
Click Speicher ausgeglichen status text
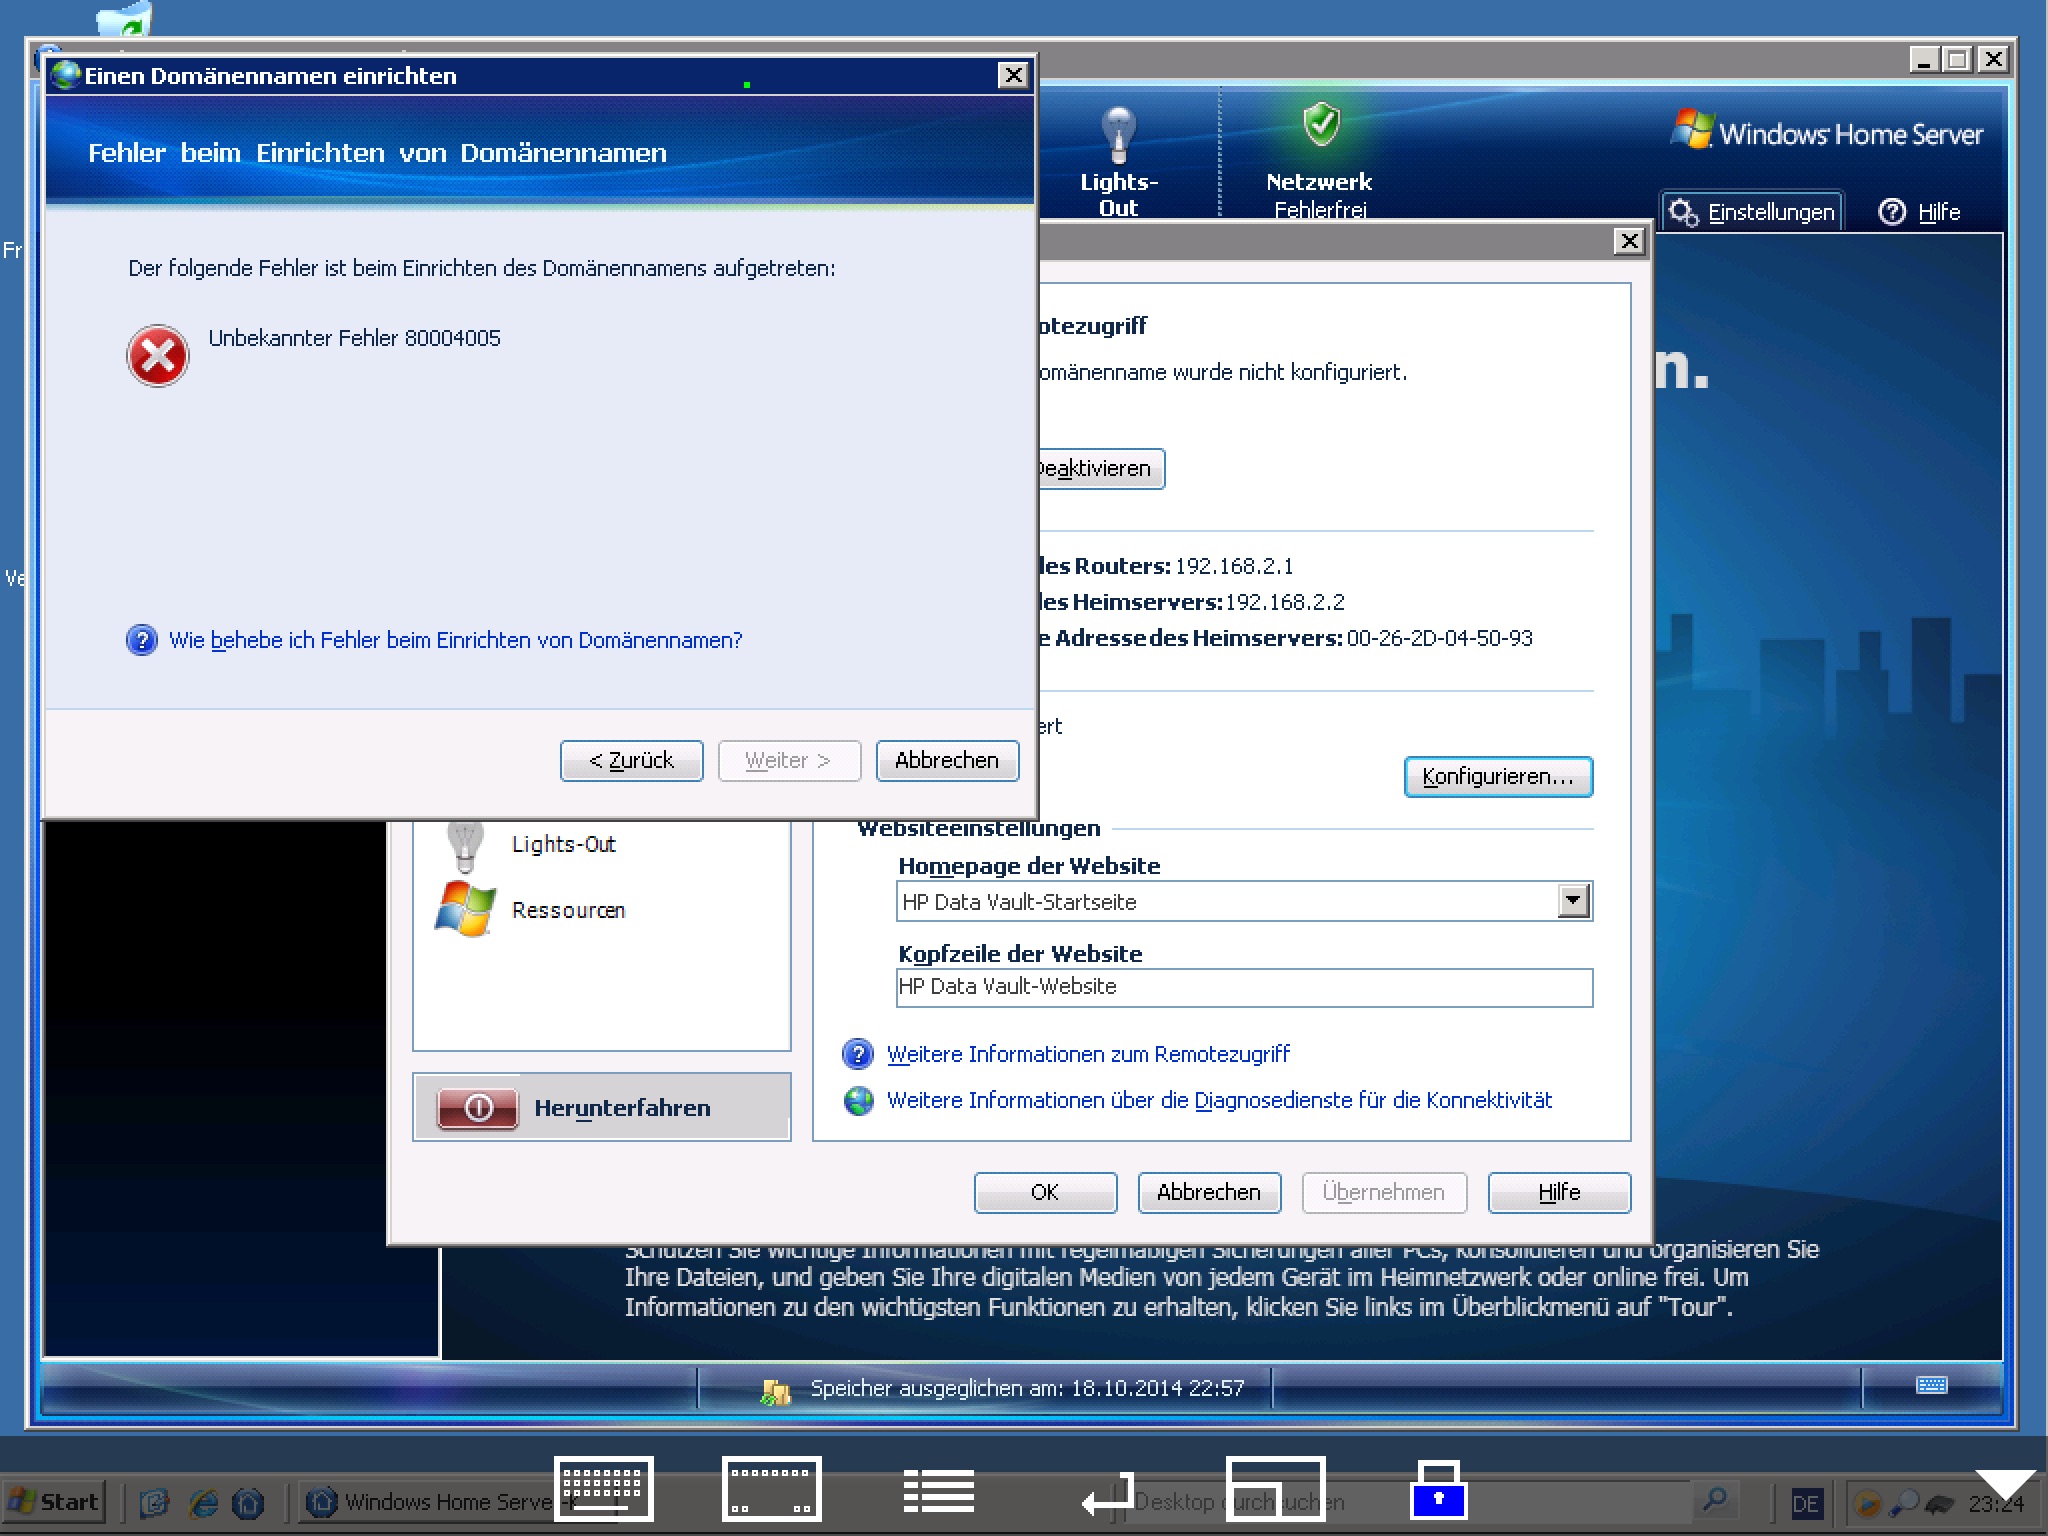tap(1027, 1388)
